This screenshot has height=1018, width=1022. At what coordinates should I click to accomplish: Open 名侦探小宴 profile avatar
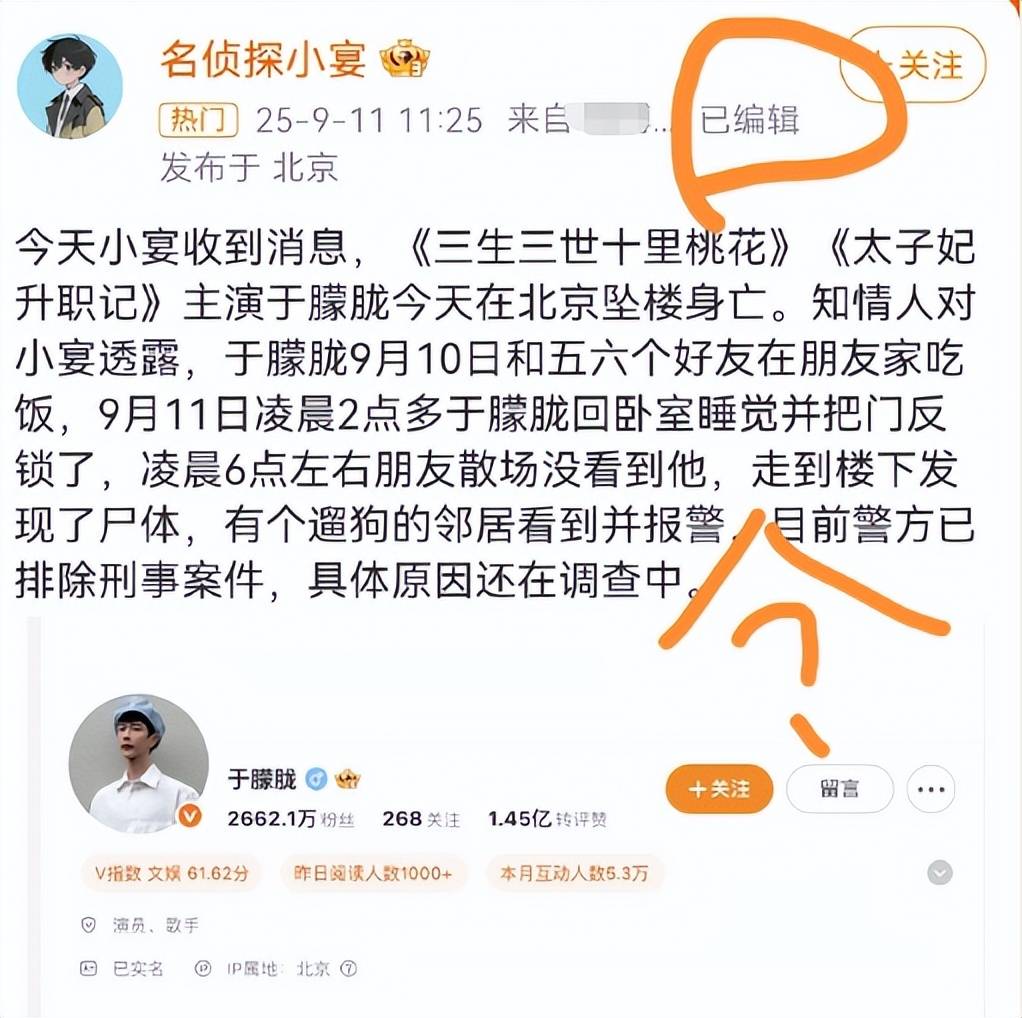pos(70,86)
